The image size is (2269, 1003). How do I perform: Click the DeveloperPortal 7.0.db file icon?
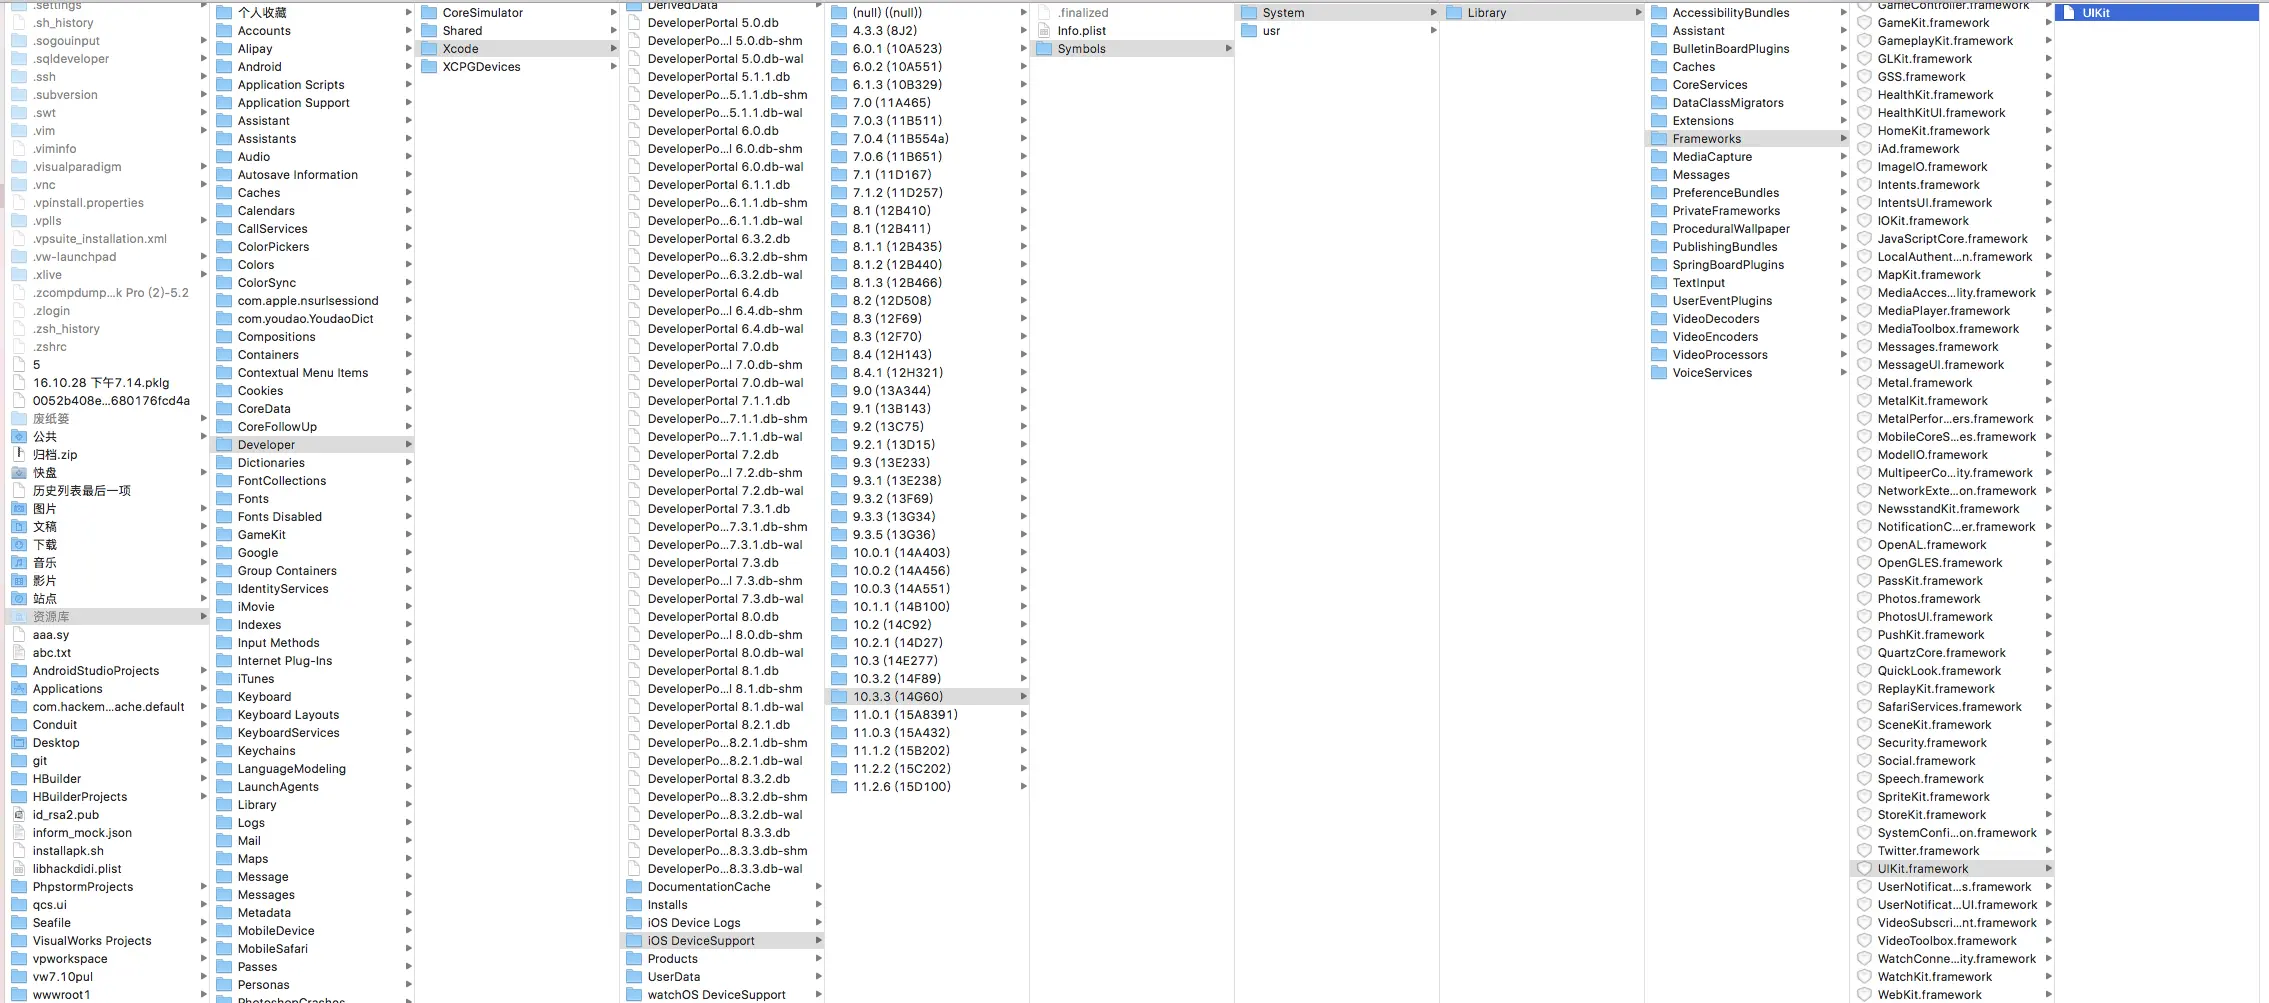pyautogui.click(x=634, y=347)
